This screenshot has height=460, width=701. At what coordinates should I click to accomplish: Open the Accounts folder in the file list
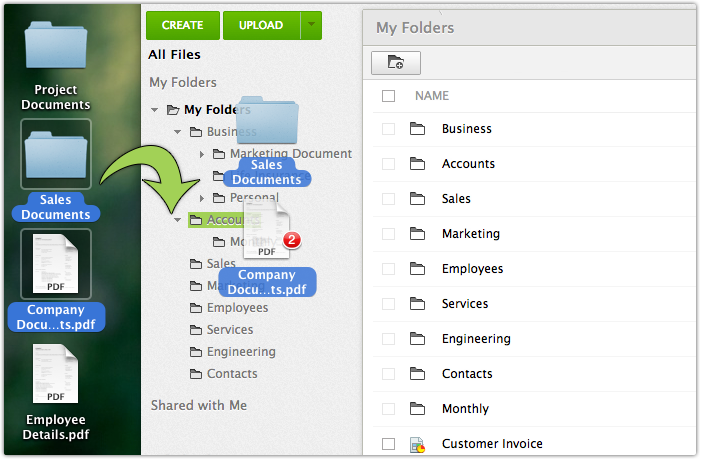click(x=468, y=164)
